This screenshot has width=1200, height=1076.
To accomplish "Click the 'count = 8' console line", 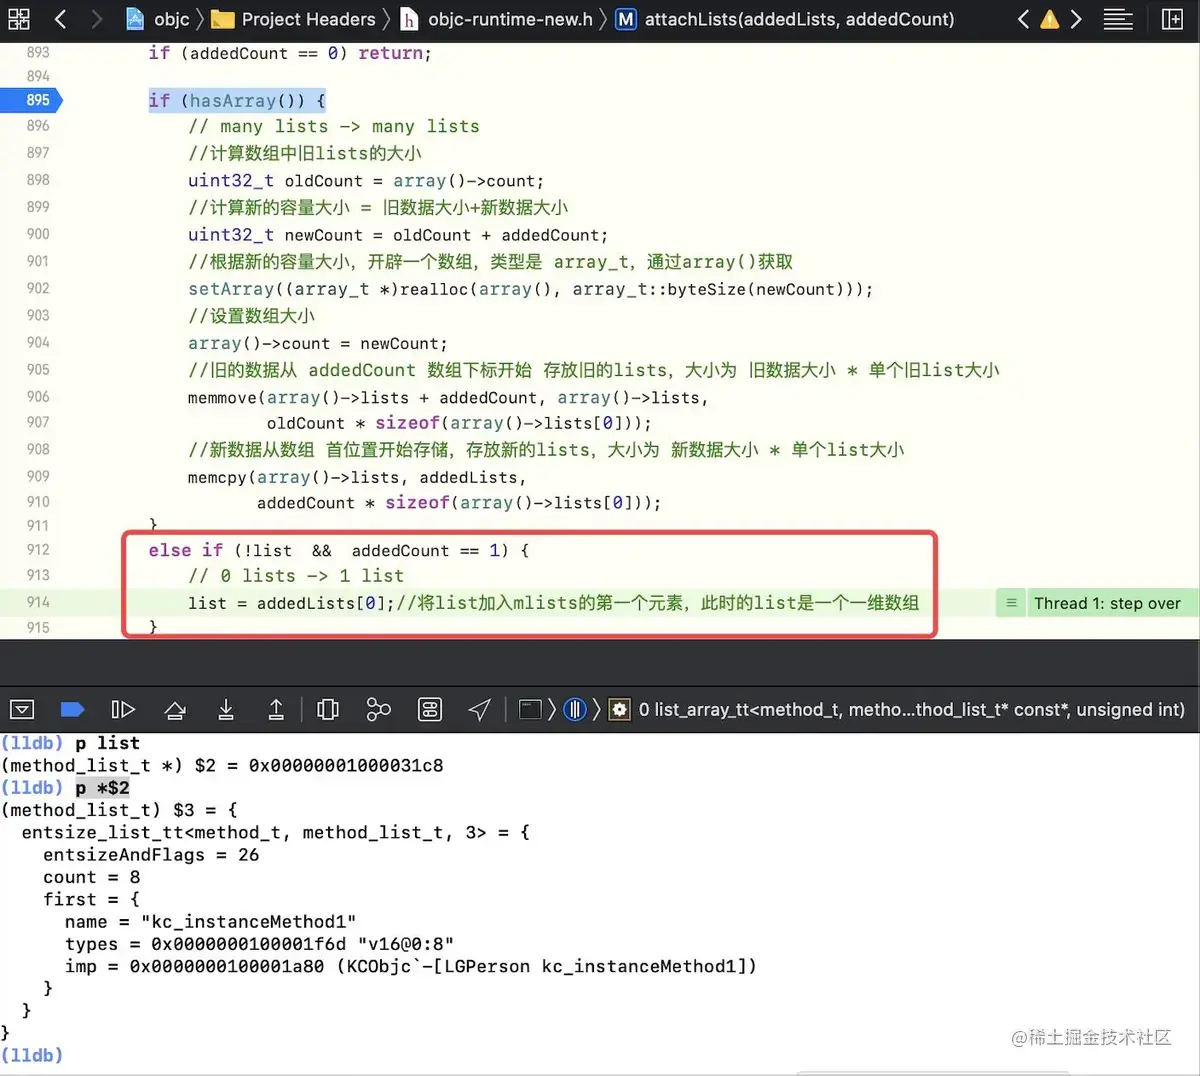I will click(92, 877).
